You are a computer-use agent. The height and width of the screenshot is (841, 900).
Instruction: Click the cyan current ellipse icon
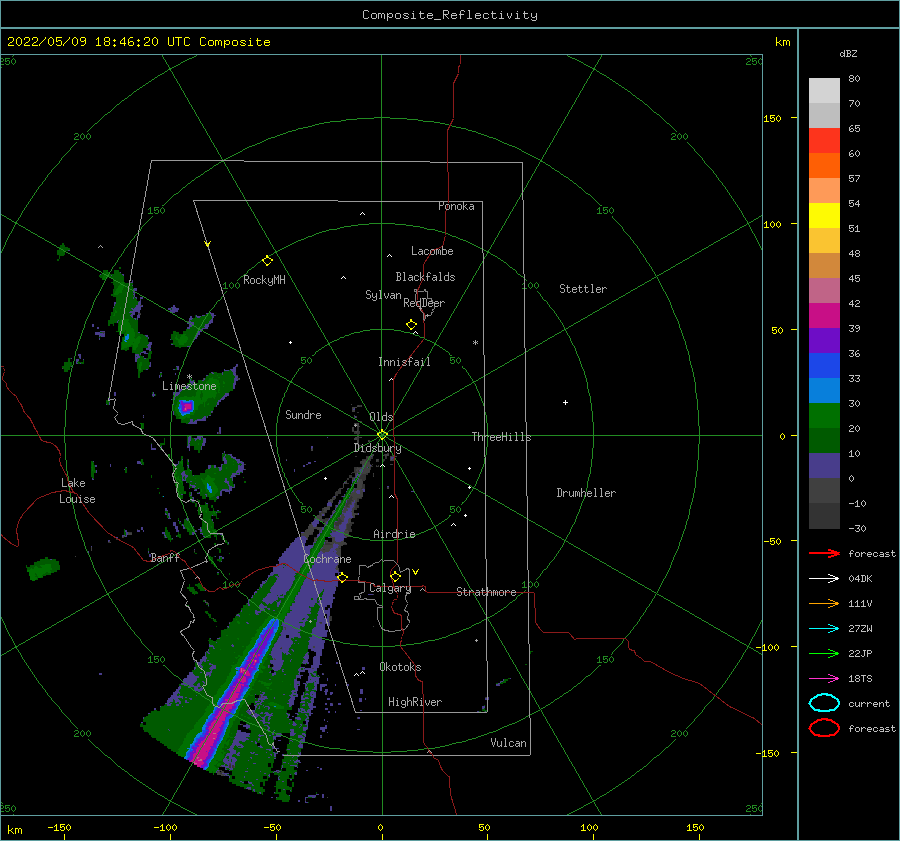tap(824, 703)
